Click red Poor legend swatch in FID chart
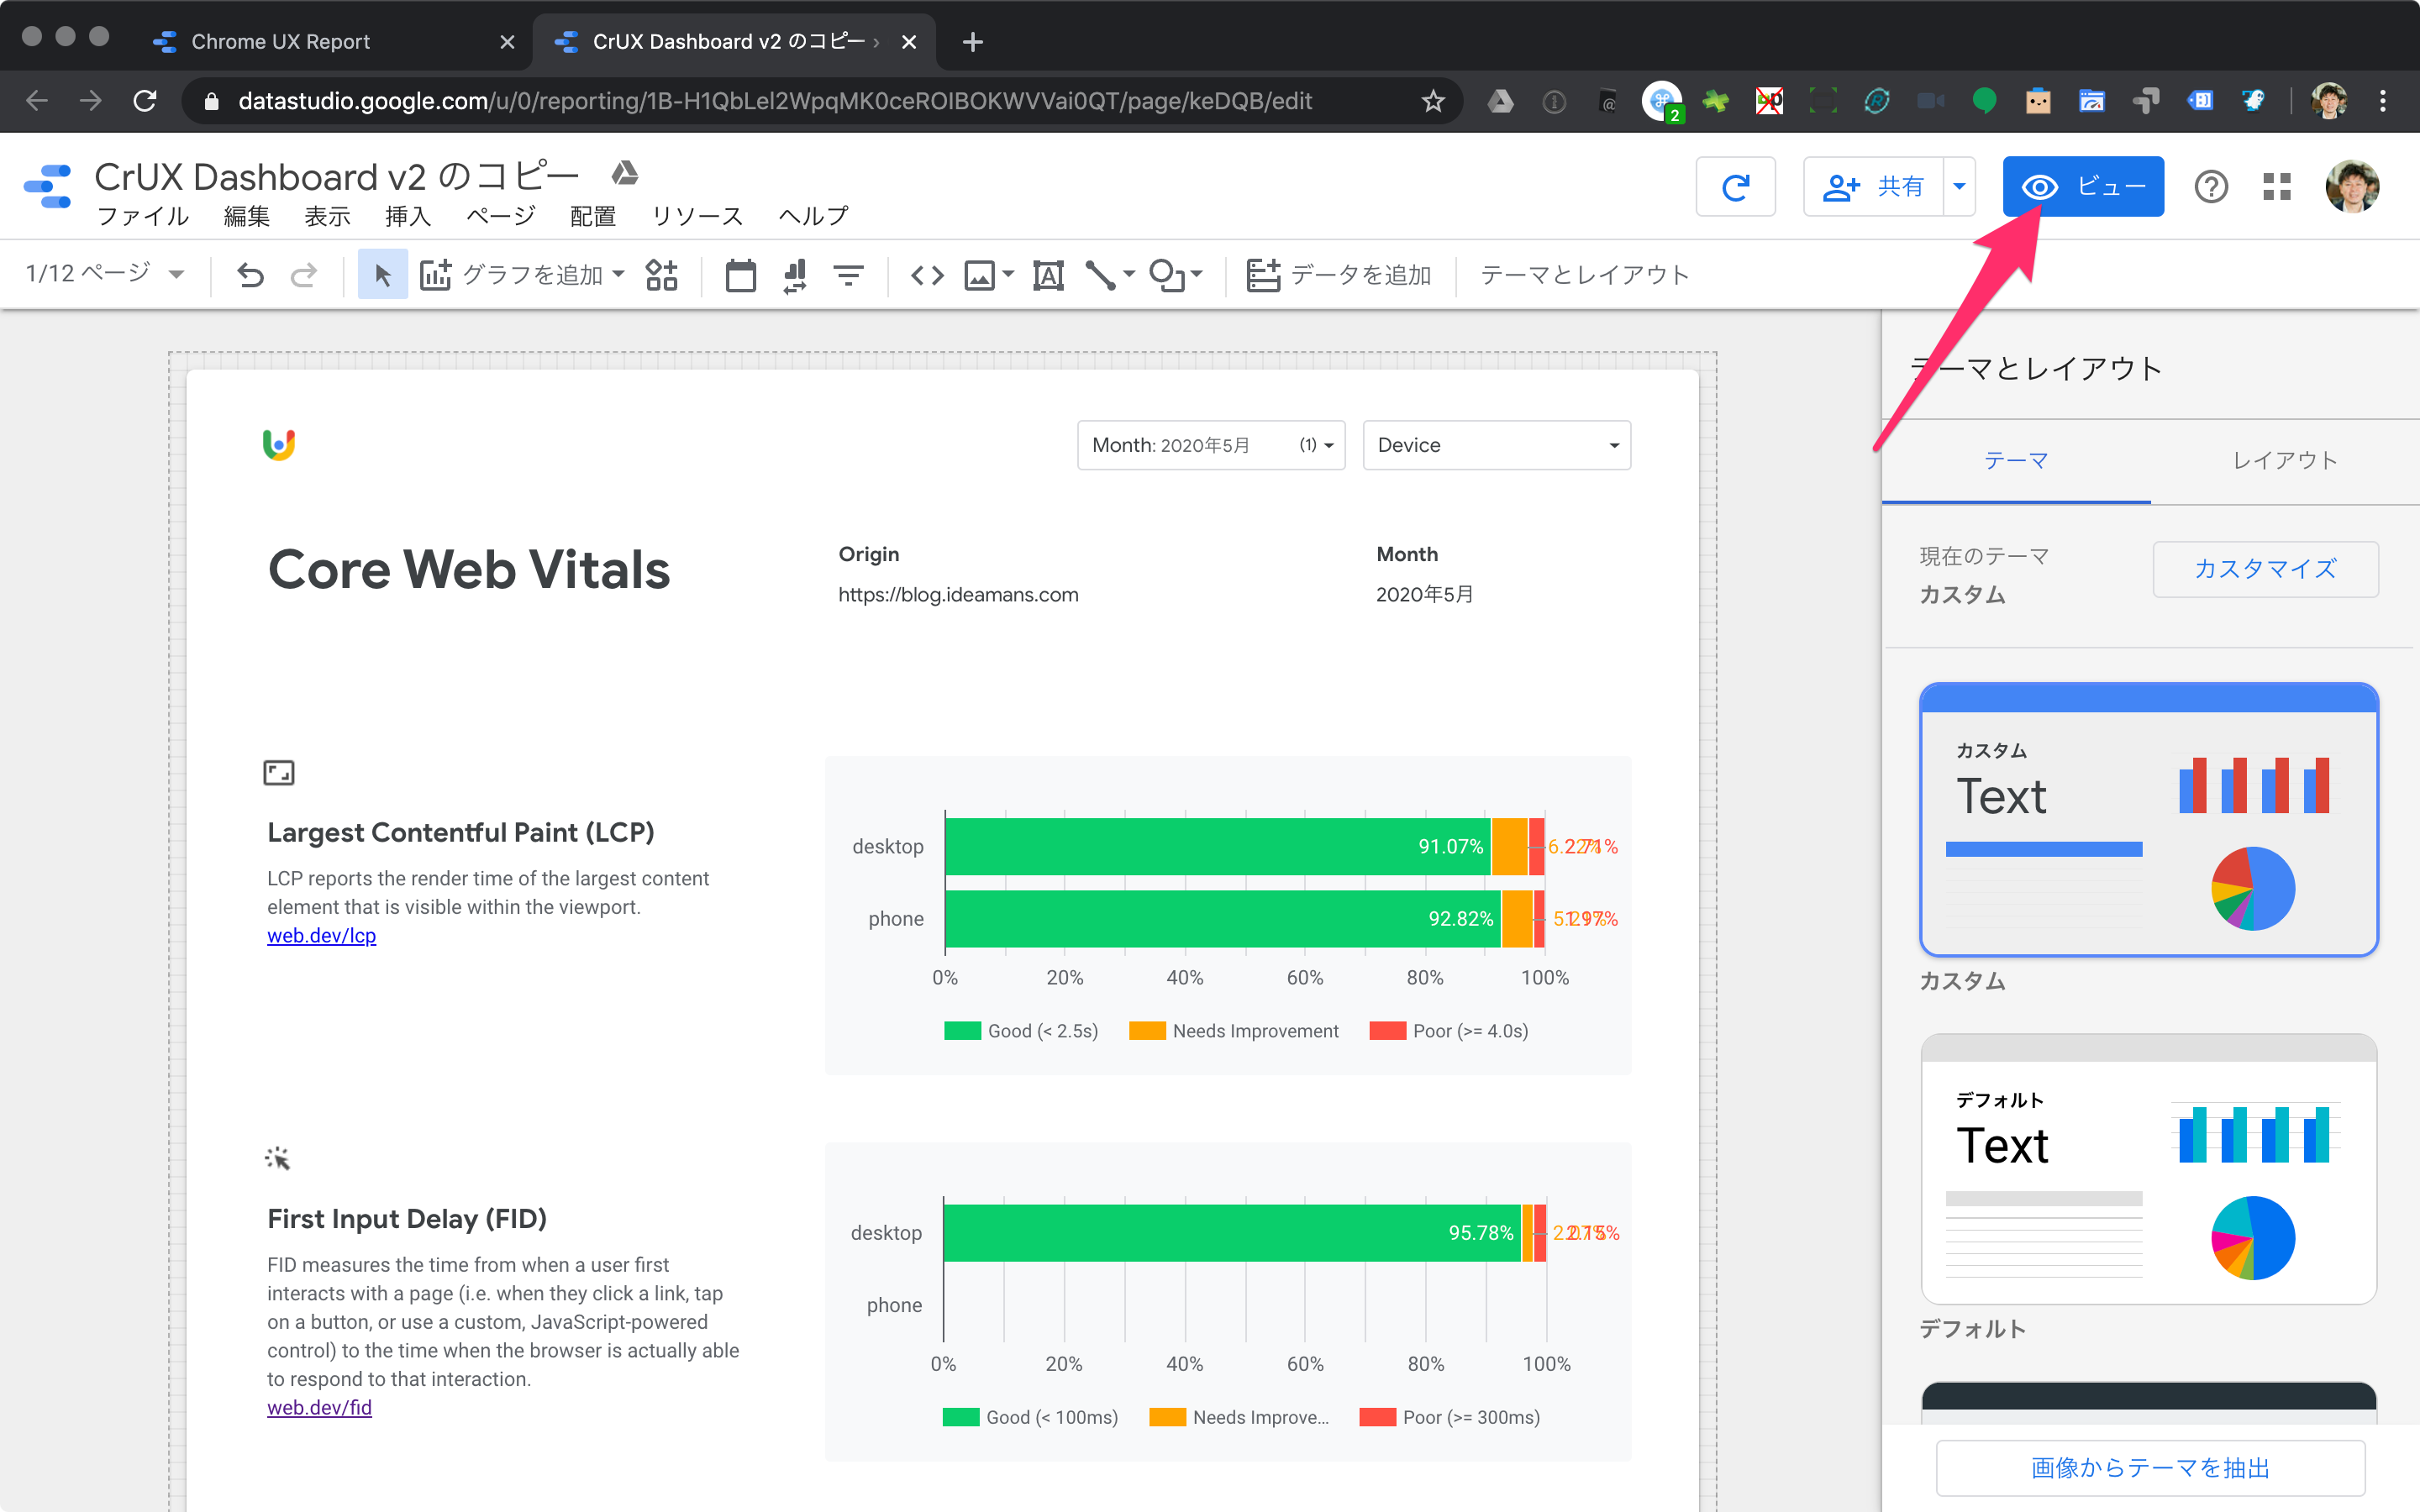The image size is (2420, 1512). coord(1377,1417)
